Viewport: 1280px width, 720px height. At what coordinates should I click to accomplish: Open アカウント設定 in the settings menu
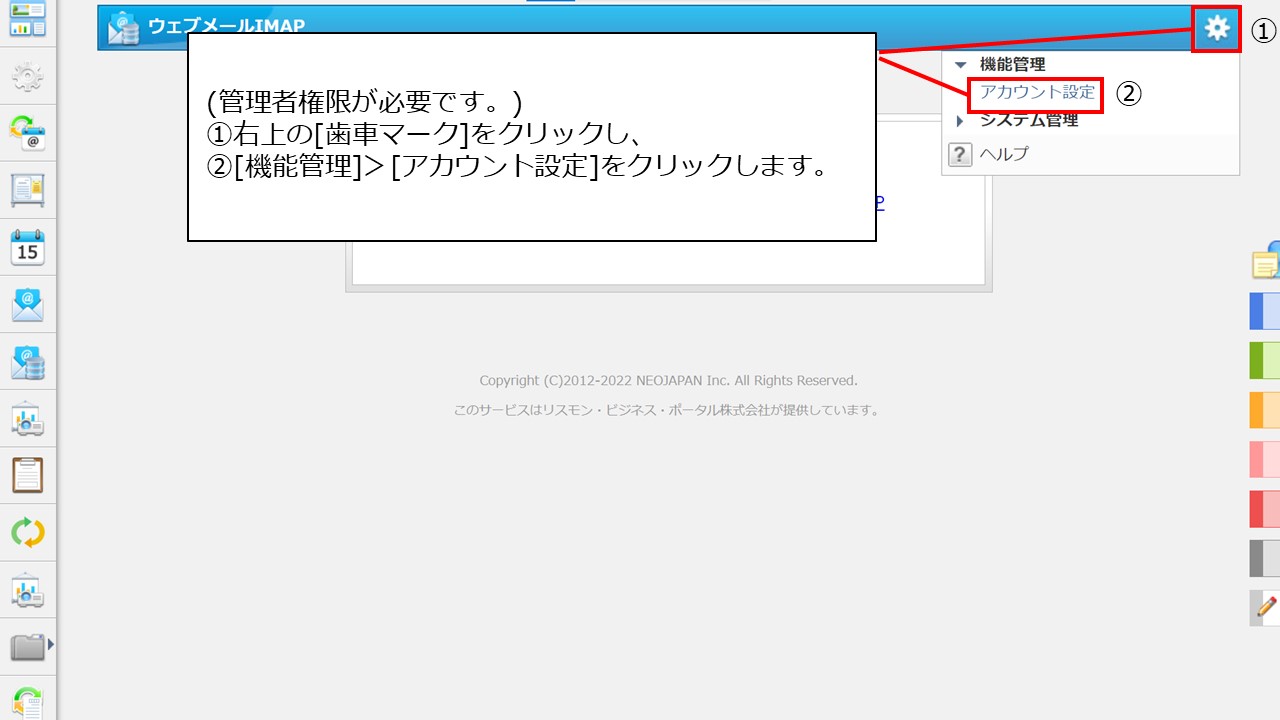pyautogui.click(x=1037, y=93)
